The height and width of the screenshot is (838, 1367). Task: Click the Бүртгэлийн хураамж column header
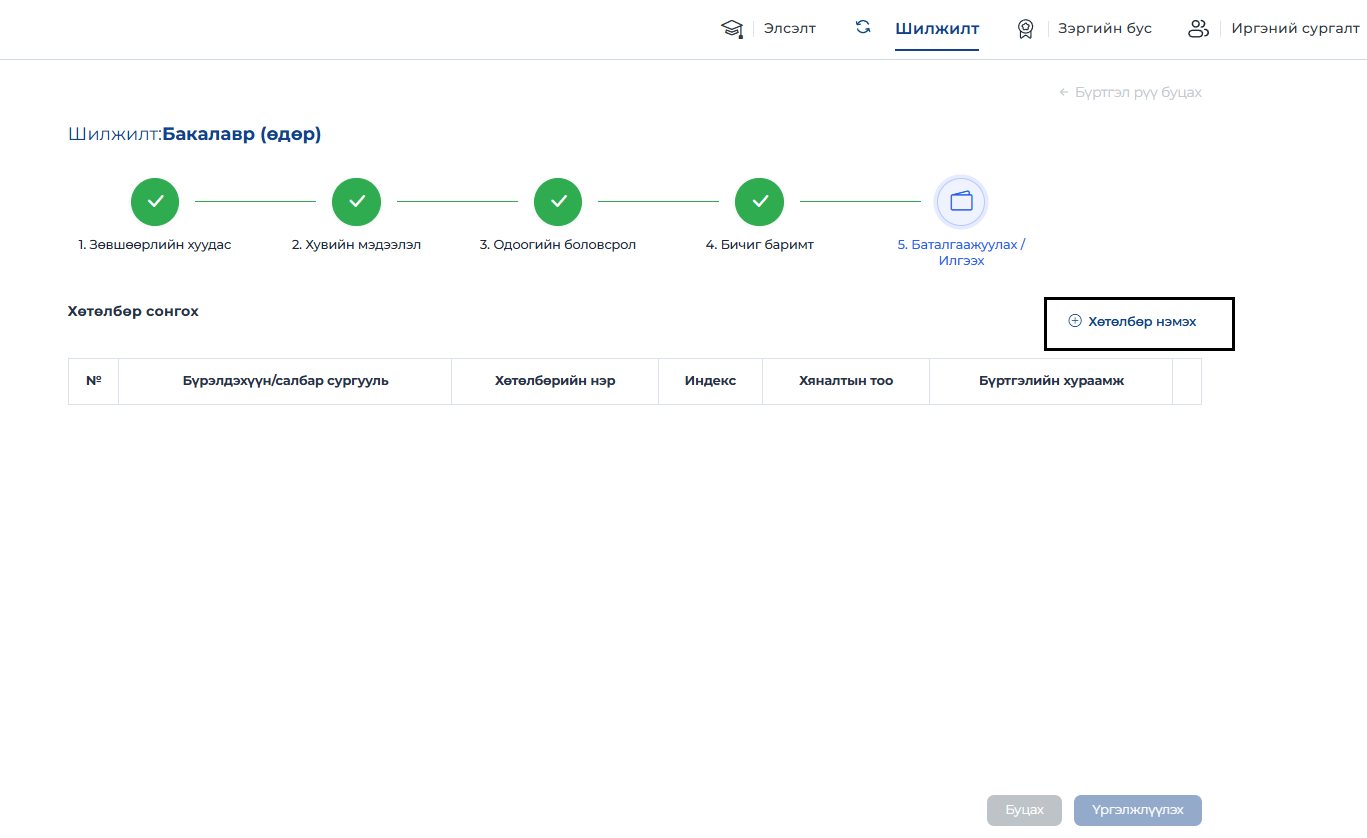click(1051, 381)
